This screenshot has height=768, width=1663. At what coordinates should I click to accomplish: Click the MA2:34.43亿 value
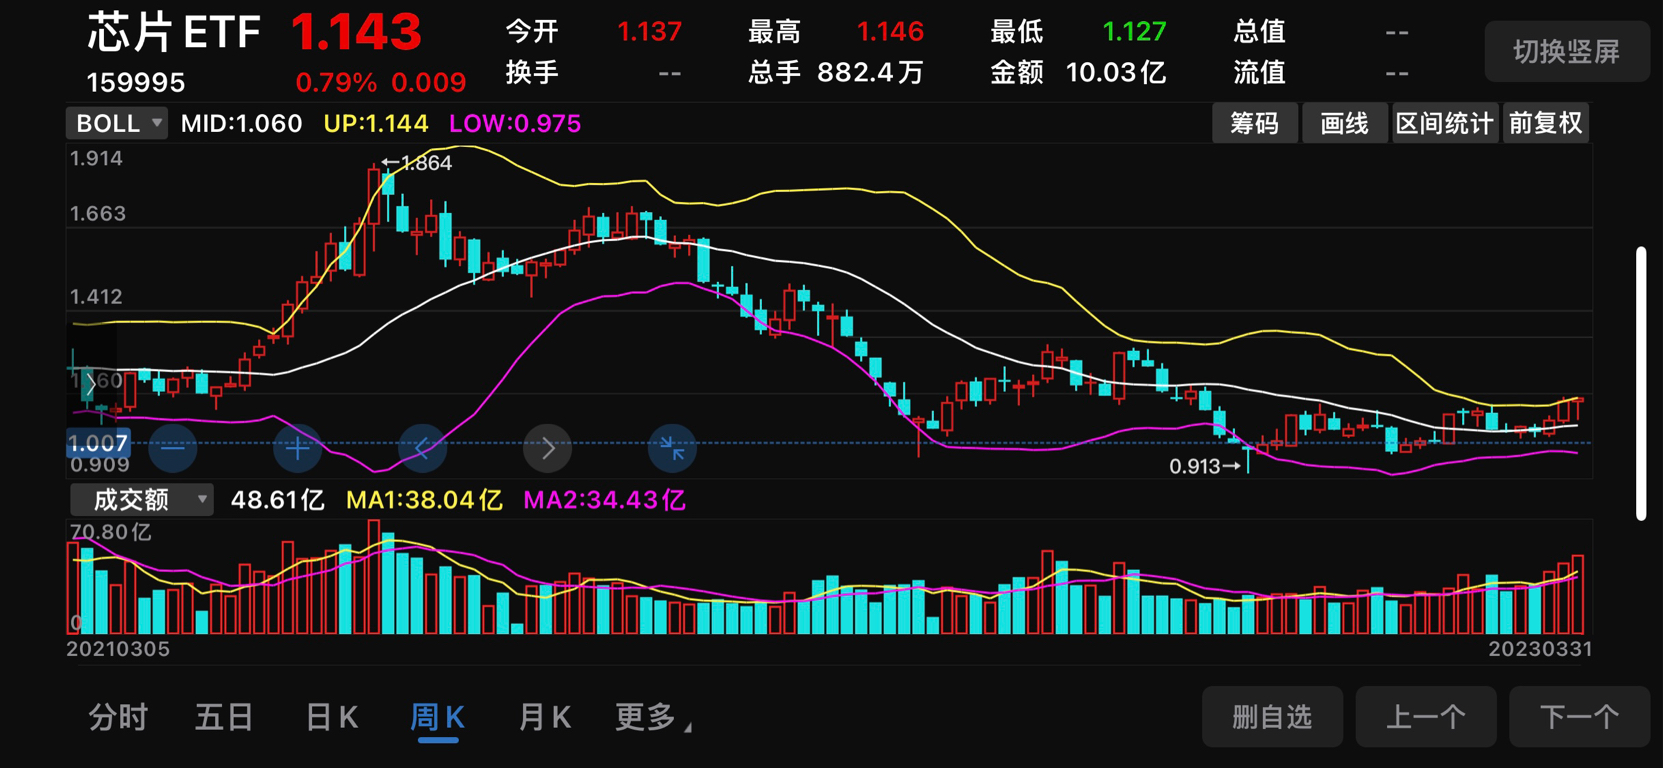point(605,500)
